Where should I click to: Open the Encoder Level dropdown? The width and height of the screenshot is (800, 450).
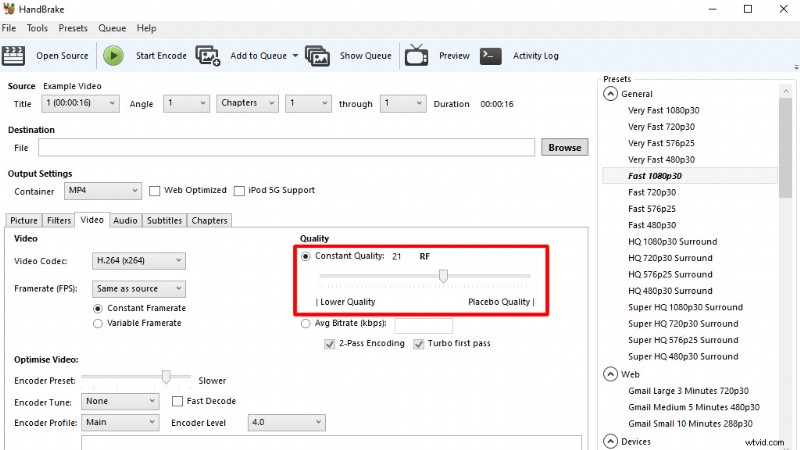pos(287,422)
